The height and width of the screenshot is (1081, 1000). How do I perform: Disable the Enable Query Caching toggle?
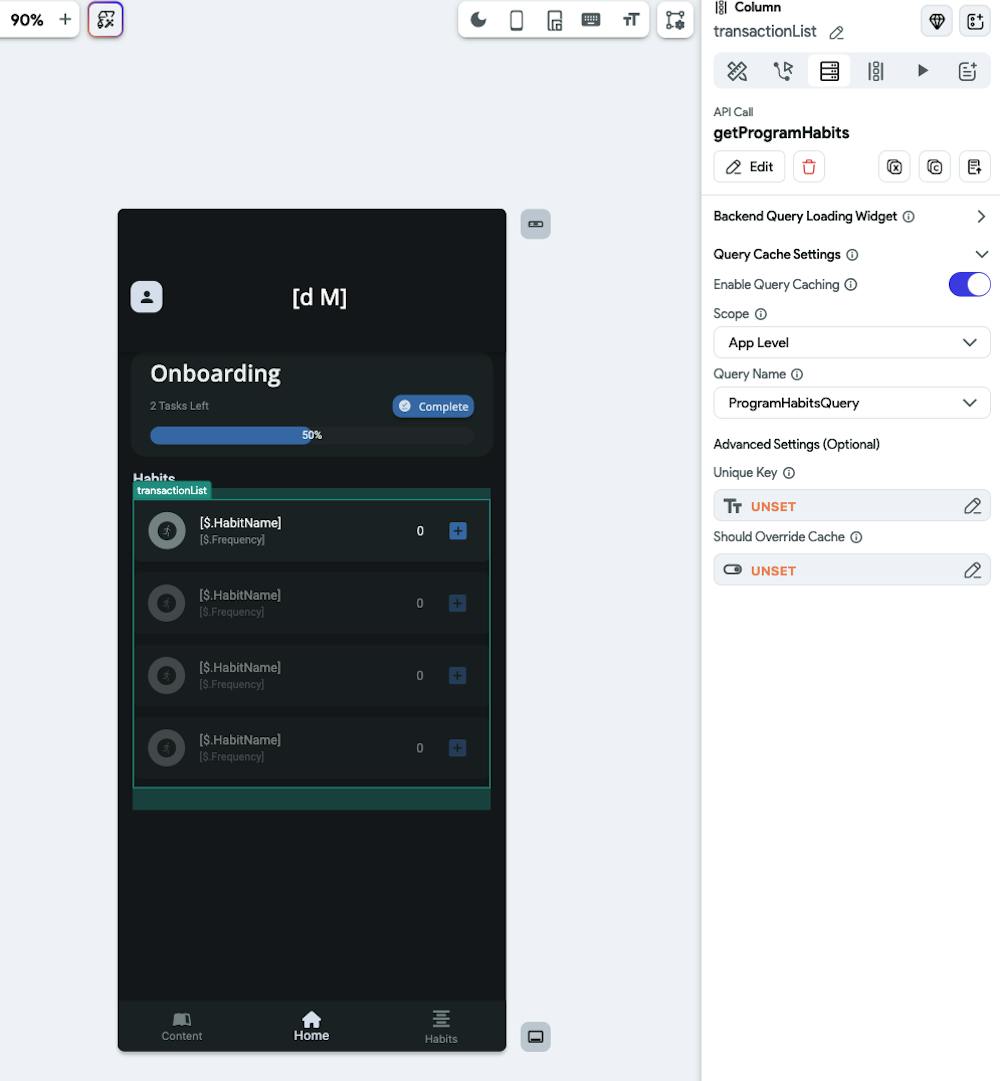click(x=968, y=284)
